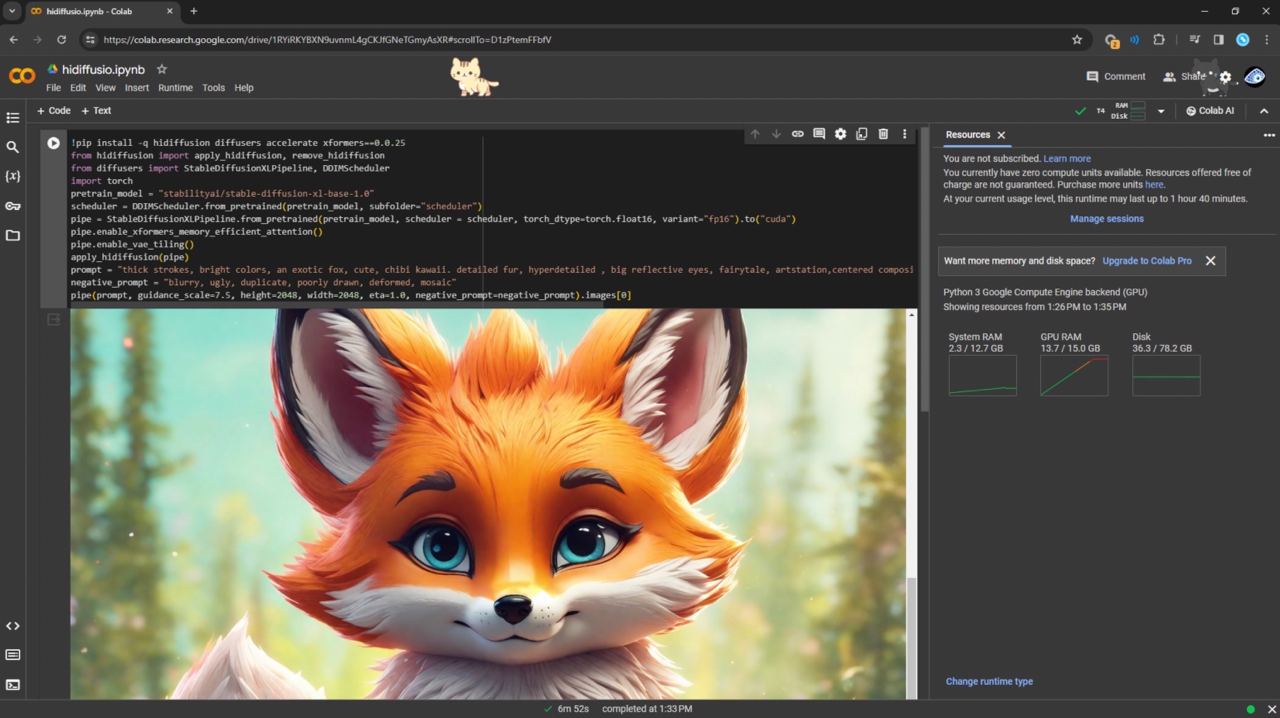Add a new Text cell
The image size is (1280, 718).
[96, 111]
